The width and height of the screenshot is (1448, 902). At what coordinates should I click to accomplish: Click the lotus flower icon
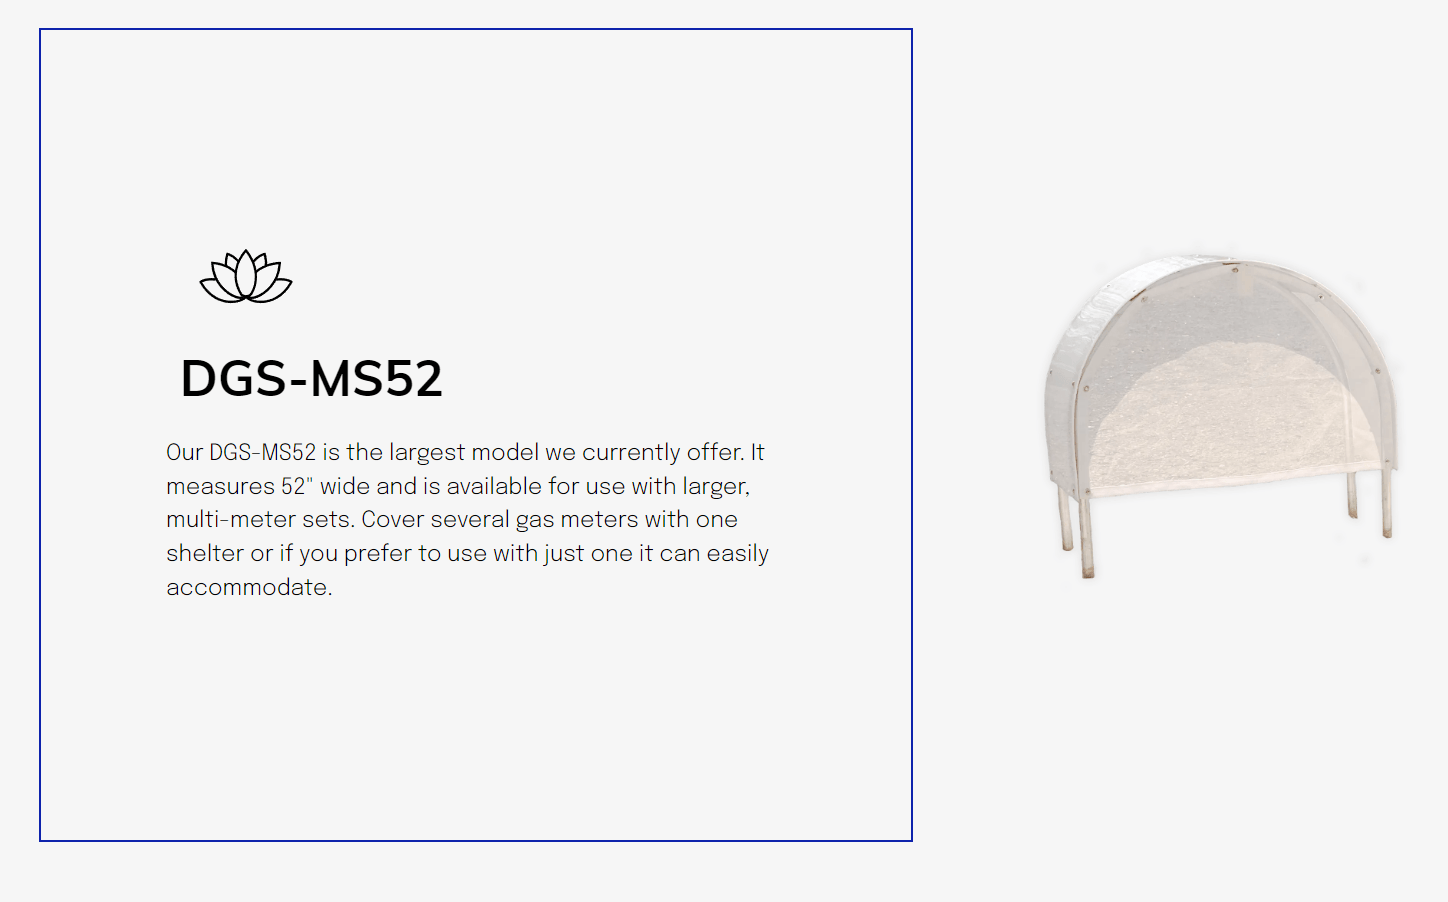point(246,276)
